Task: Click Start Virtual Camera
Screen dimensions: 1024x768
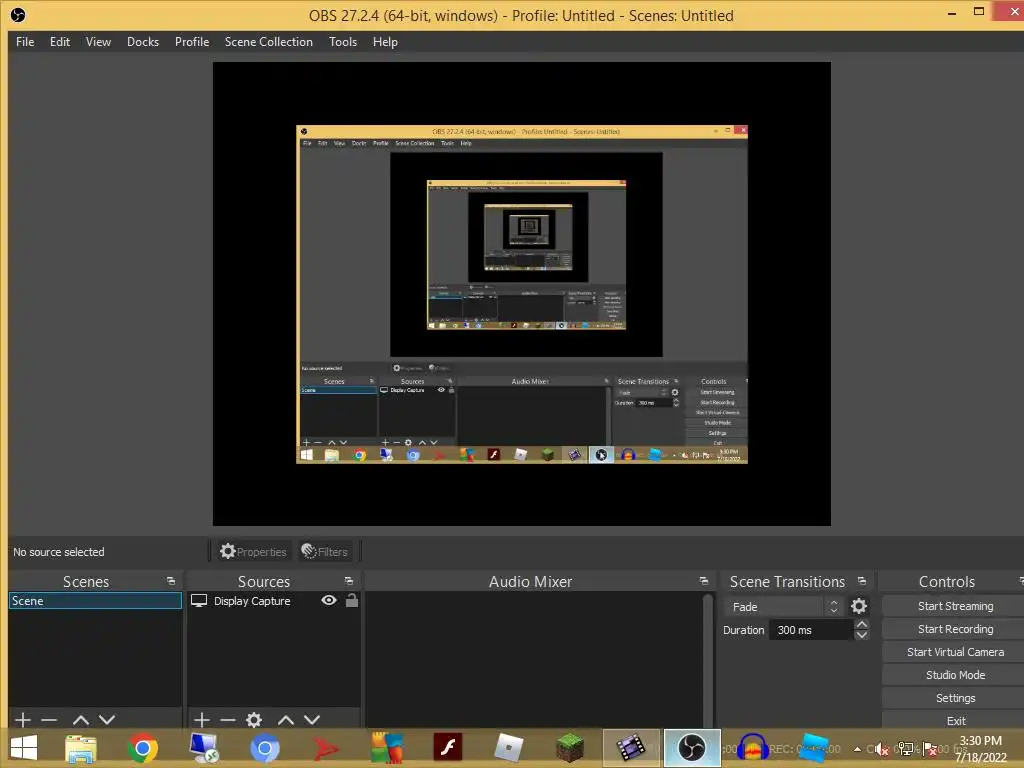Action: (955, 652)
